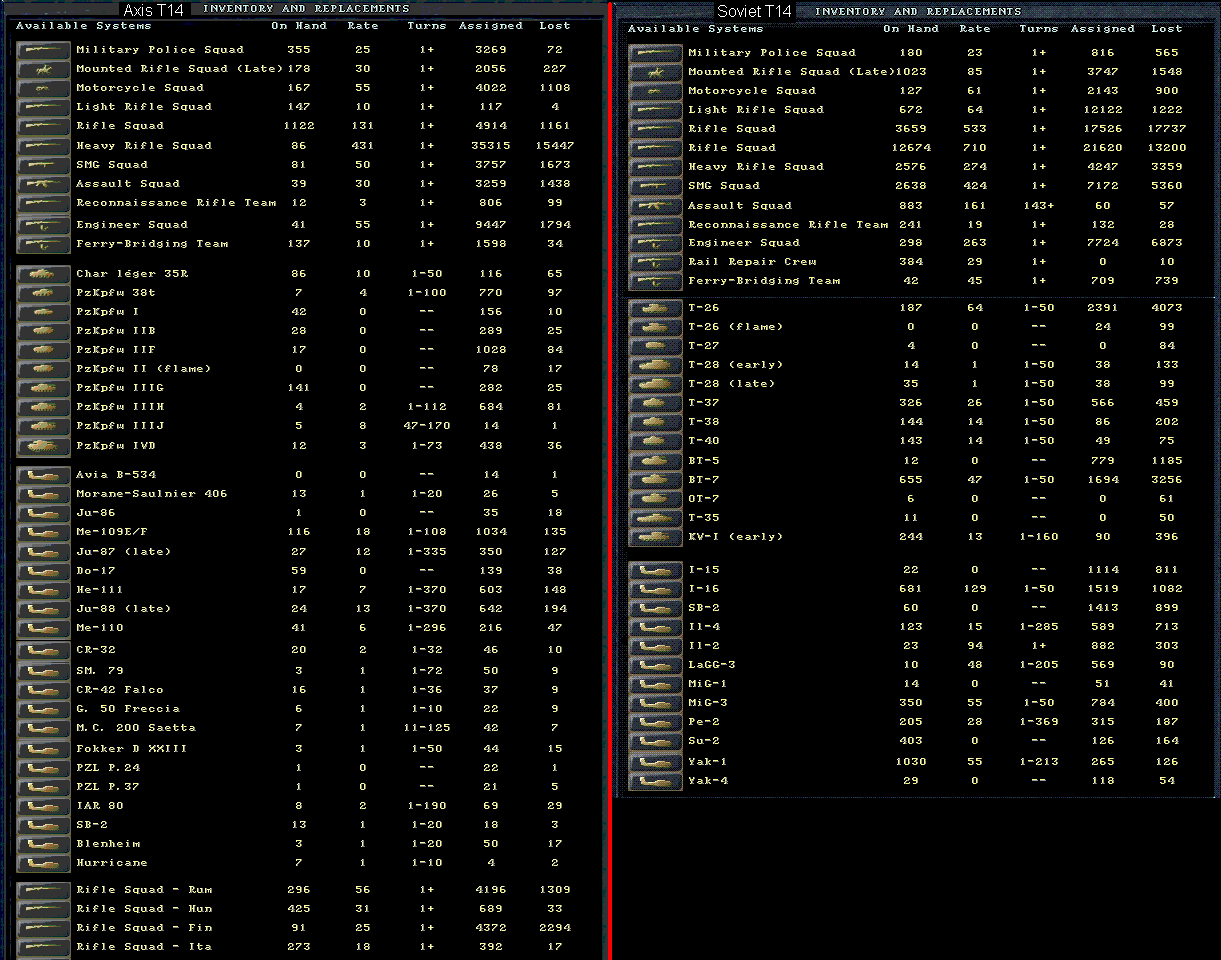Image resolution: width=1221 pixels, height=960 pixels.
Task: Click Rifle Squad - Rum icon
Action: pyautogui.click(x=44, y=890)
